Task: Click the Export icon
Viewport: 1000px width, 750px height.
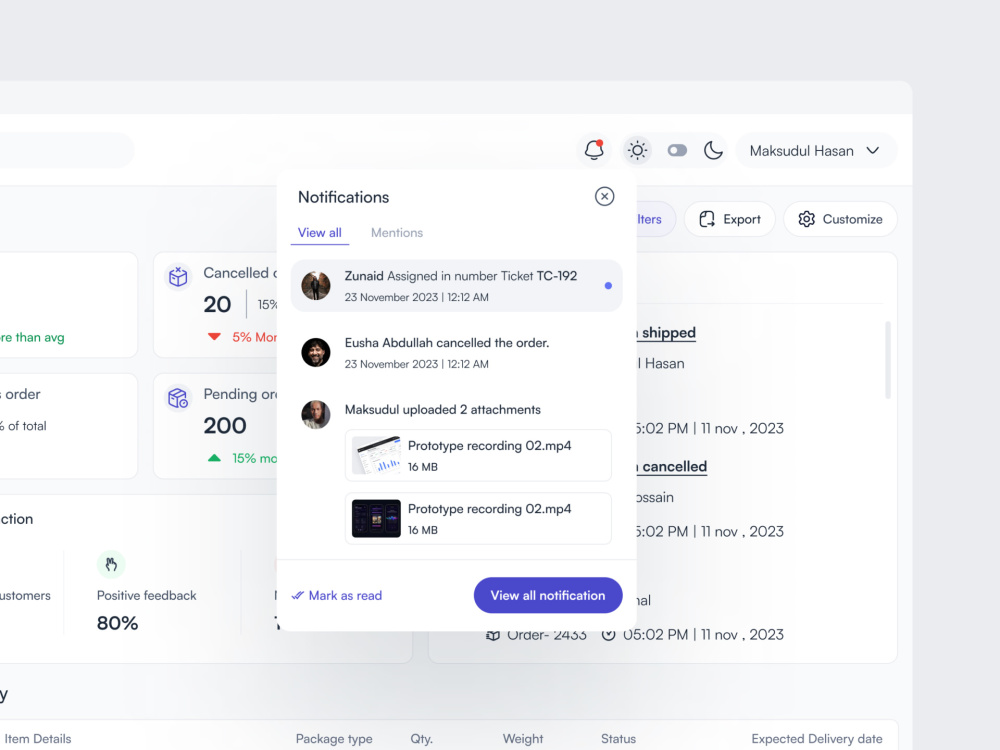Action: point(707,219)
